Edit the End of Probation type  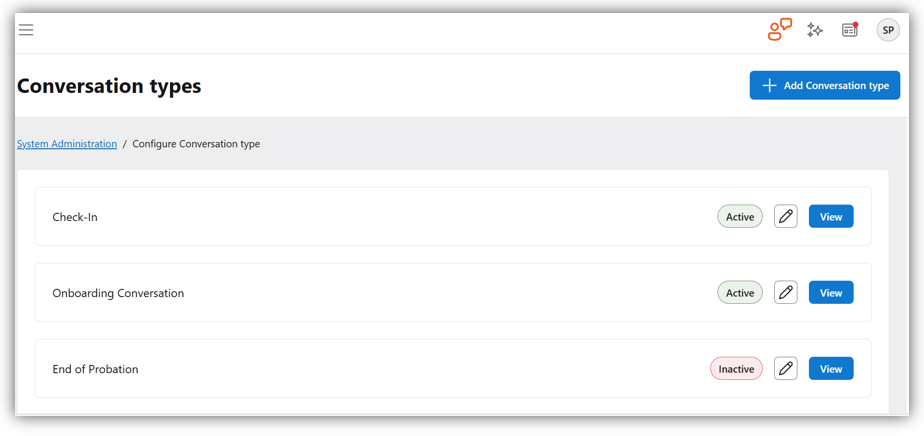tap(786, 369)
